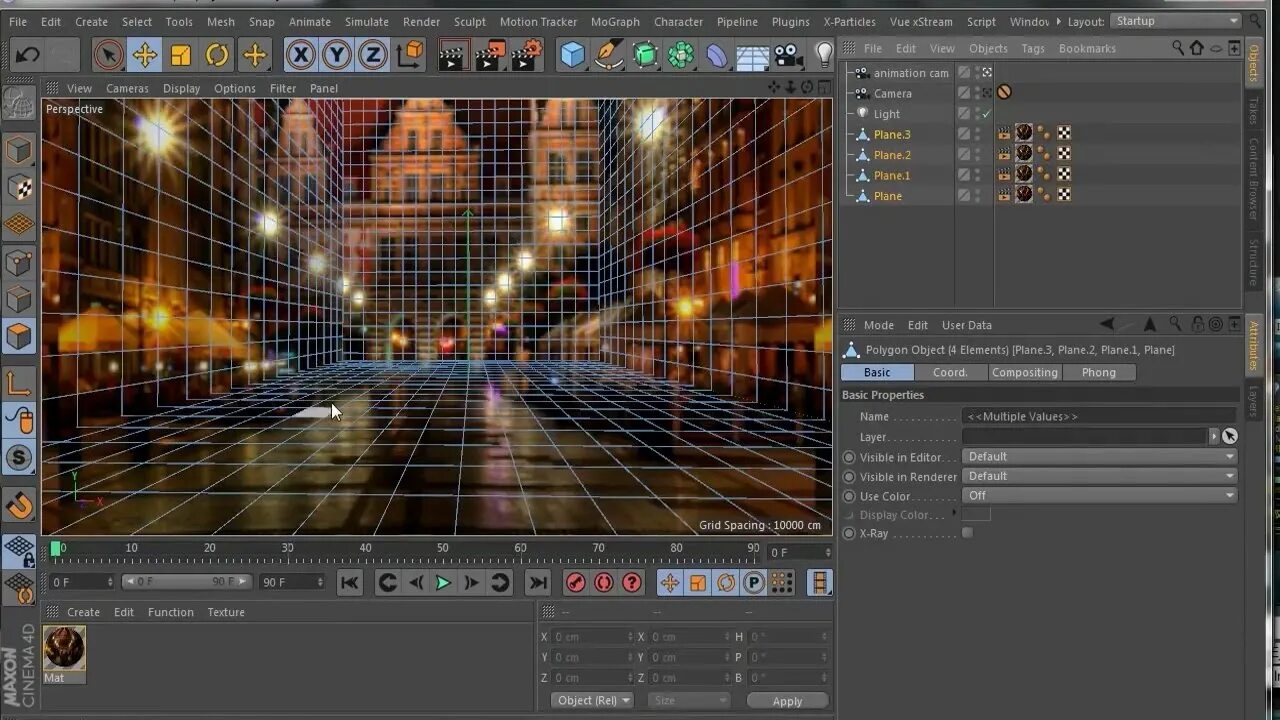Toggle Snap magnet icon in left palette
This screenshot has height=720, width=1280.
coord(19,505)
